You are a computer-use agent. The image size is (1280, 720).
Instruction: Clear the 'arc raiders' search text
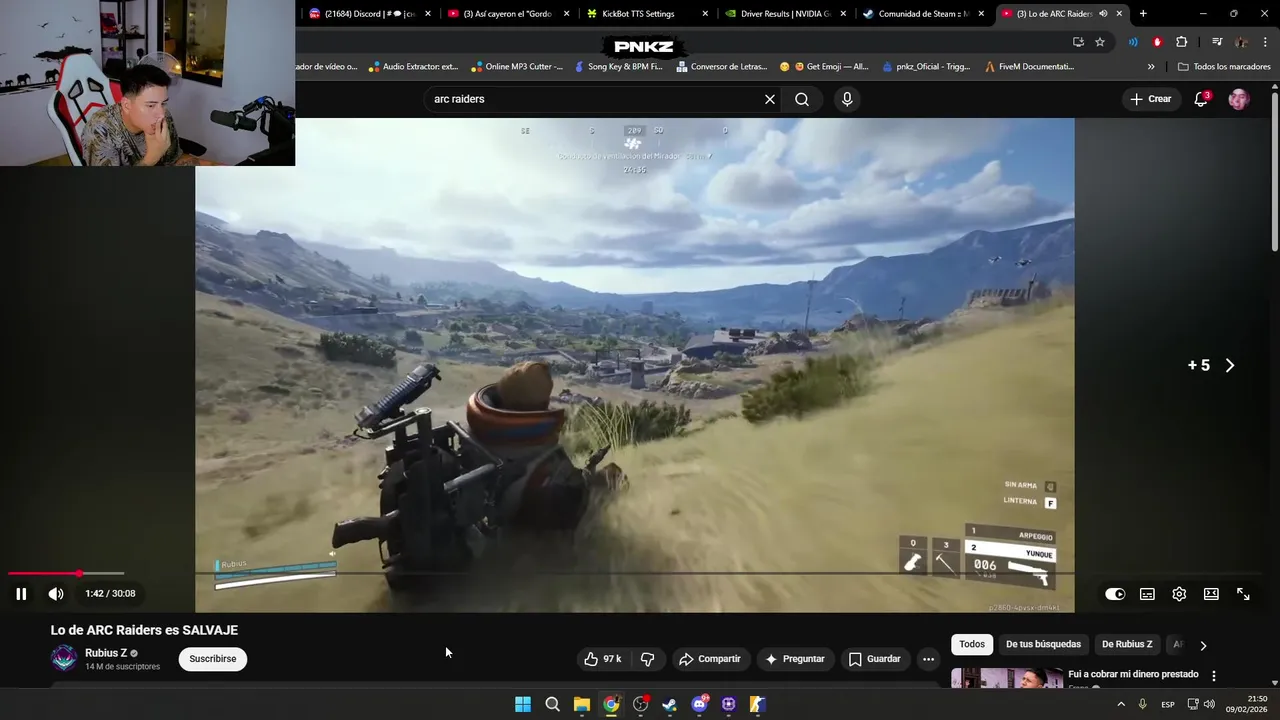[x=770, y=99]
